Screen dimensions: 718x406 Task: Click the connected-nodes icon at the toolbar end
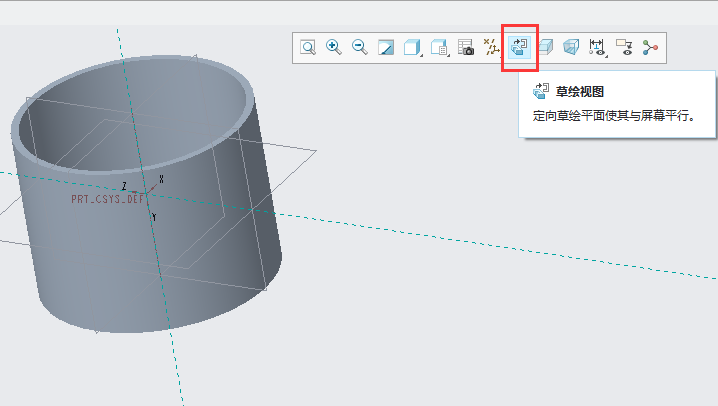(x=651, y=47)
